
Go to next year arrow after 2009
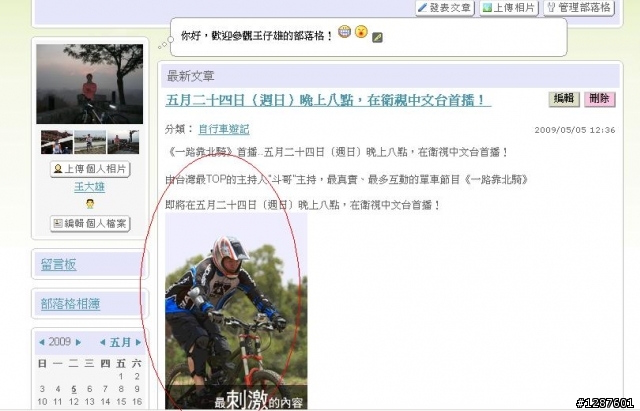point(78,342)
